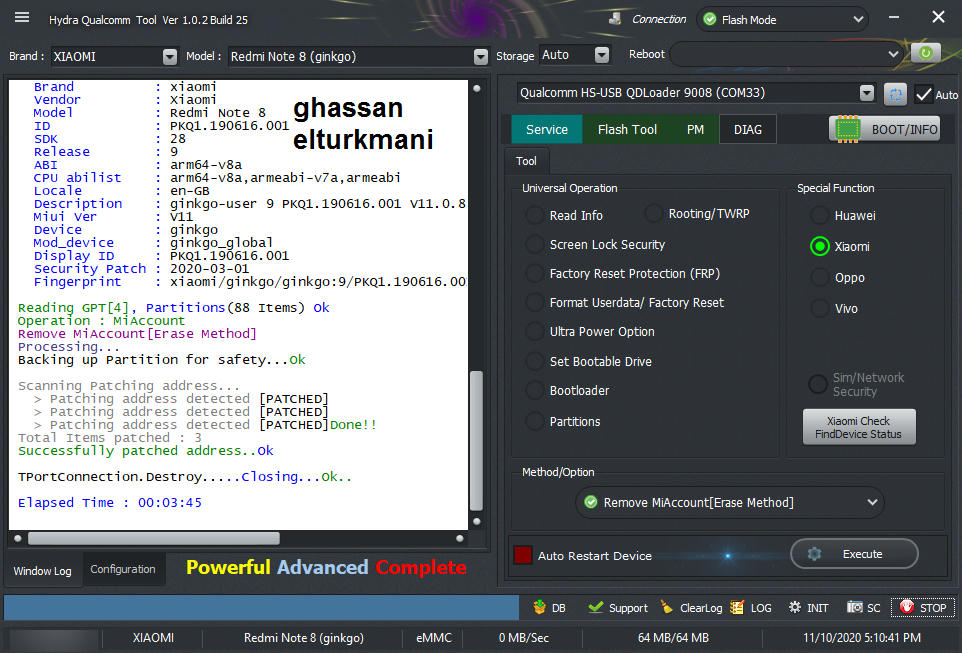Screen dimensions: 962x653
Task: Open the Tool sub-tab
Action: pyautogui.click(x=526, y=161)
